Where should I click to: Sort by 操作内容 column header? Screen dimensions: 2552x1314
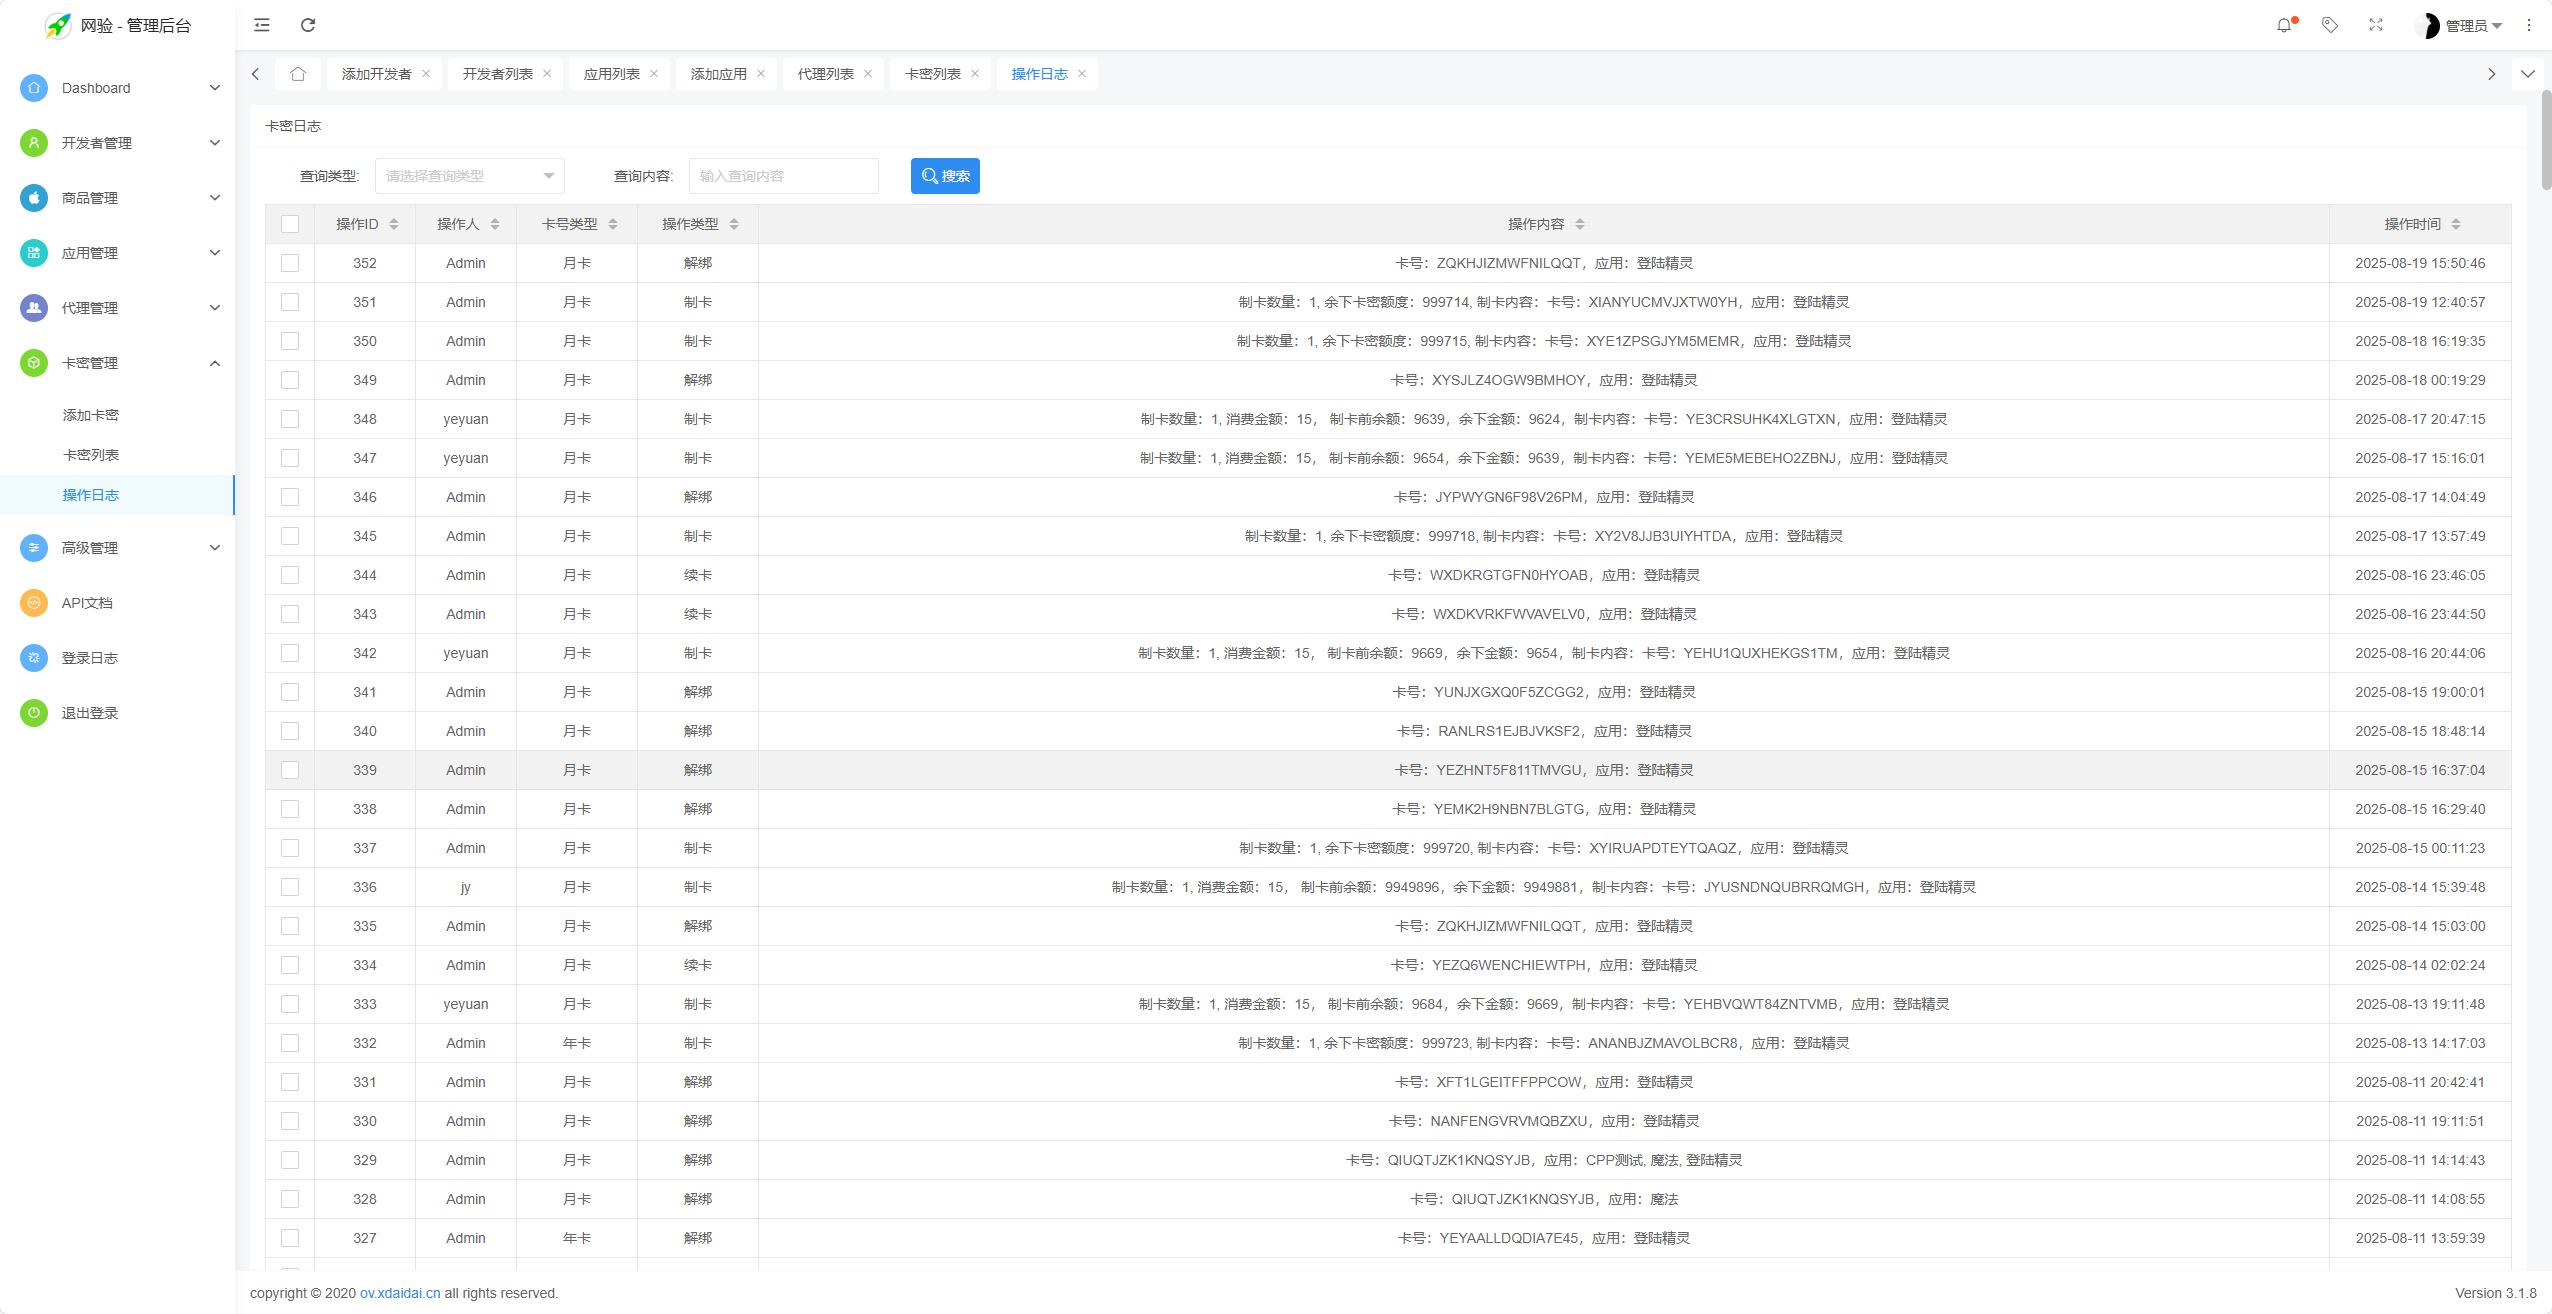(x=1545, y=224)
